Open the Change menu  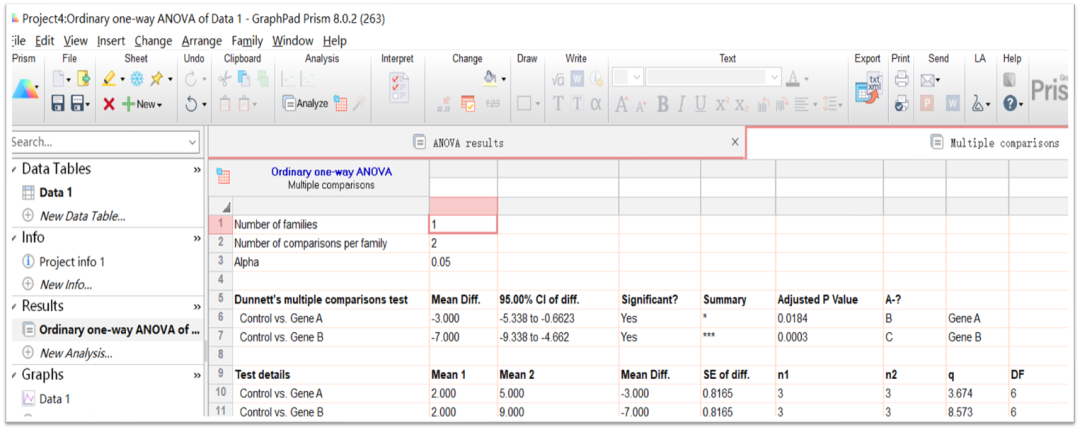pos(153,41)
